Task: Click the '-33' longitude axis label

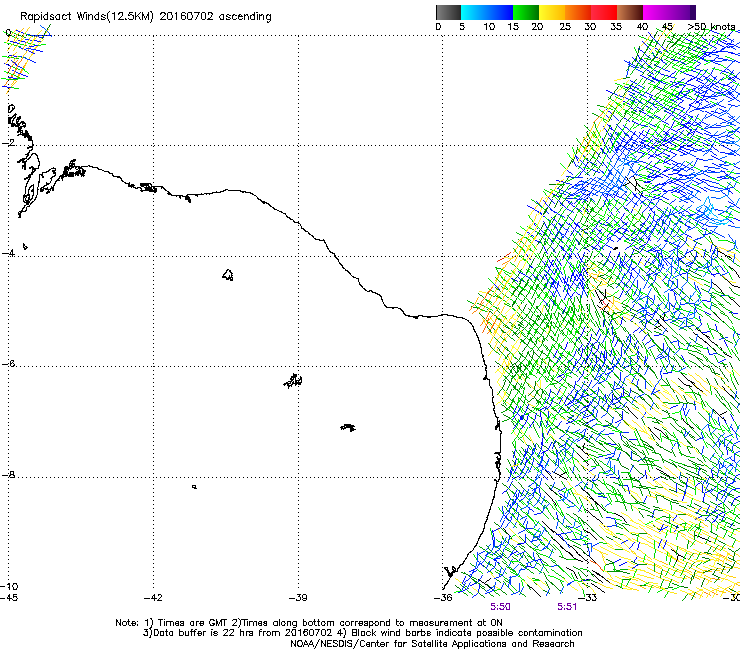Action: tap(588, 598)
